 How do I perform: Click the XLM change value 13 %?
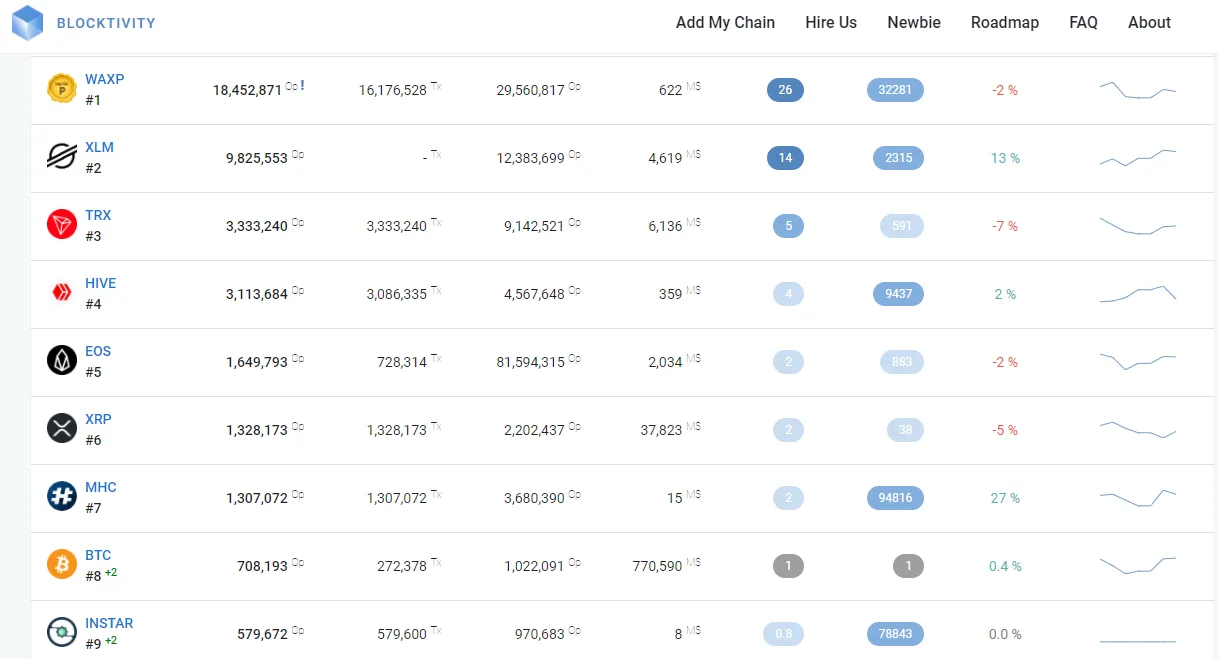pyautogui.click(x=1005, y=158)
